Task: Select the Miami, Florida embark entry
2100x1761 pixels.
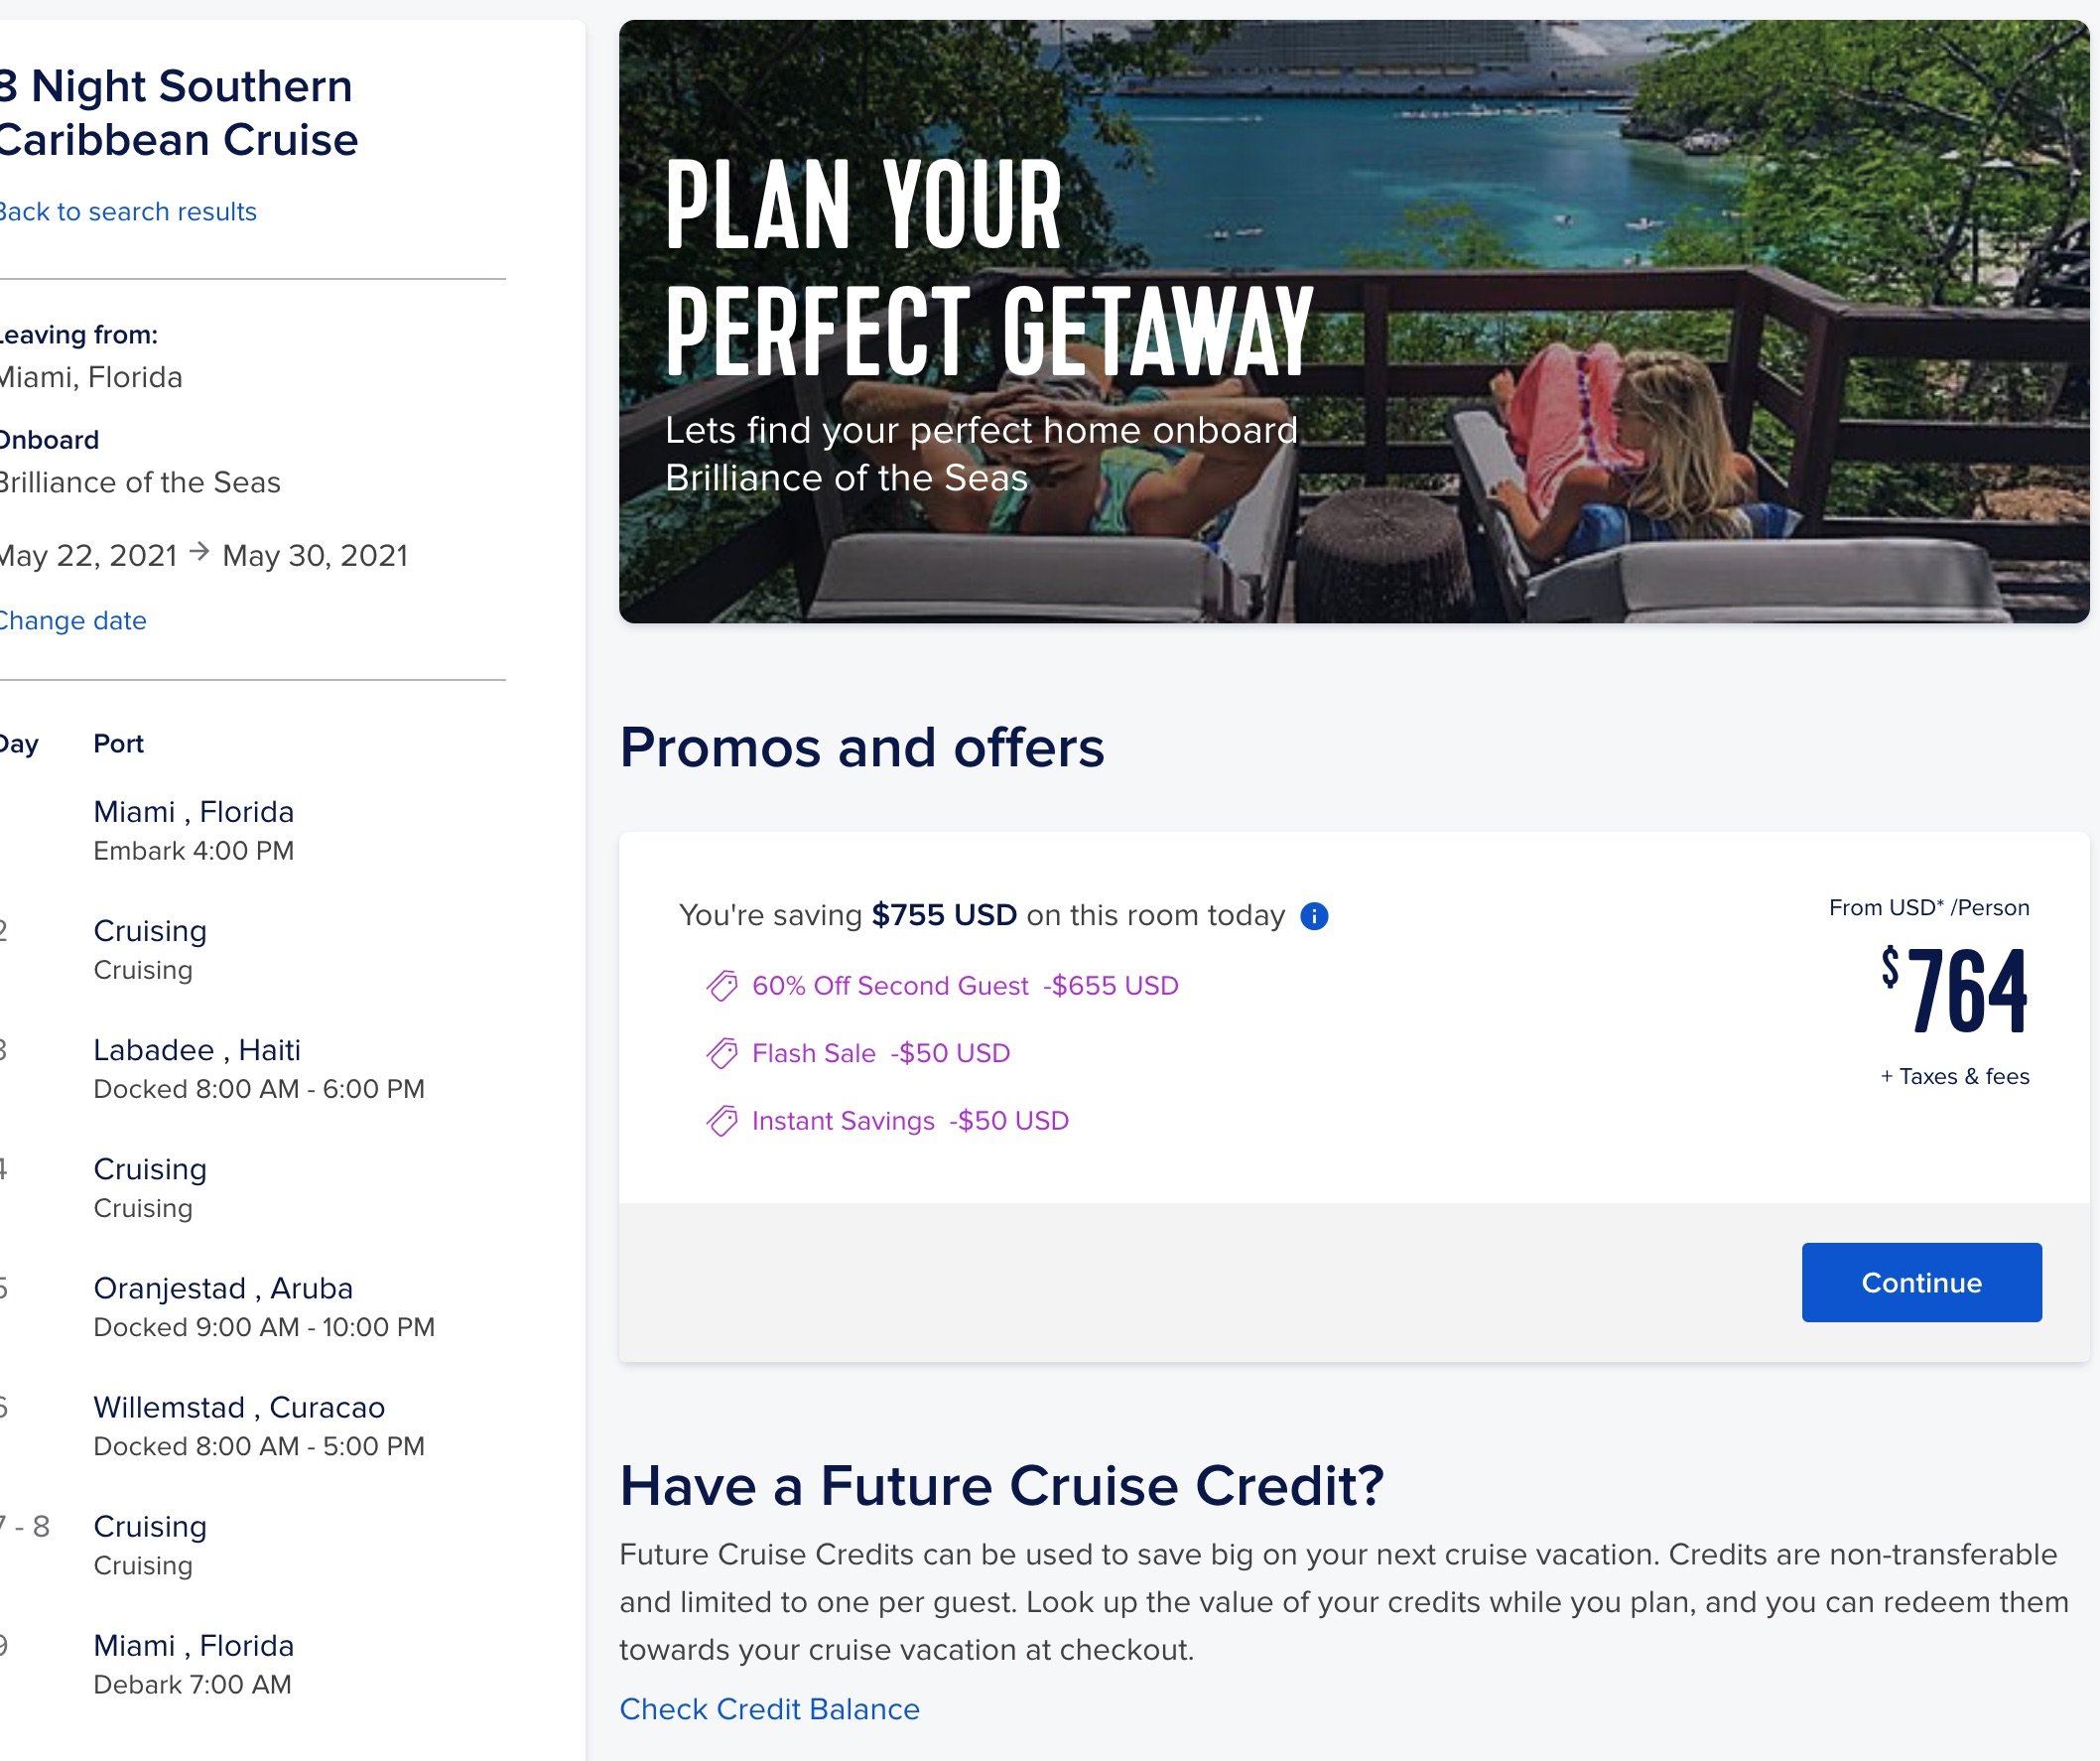Action: pyautogui.click(x=194, y=830)
